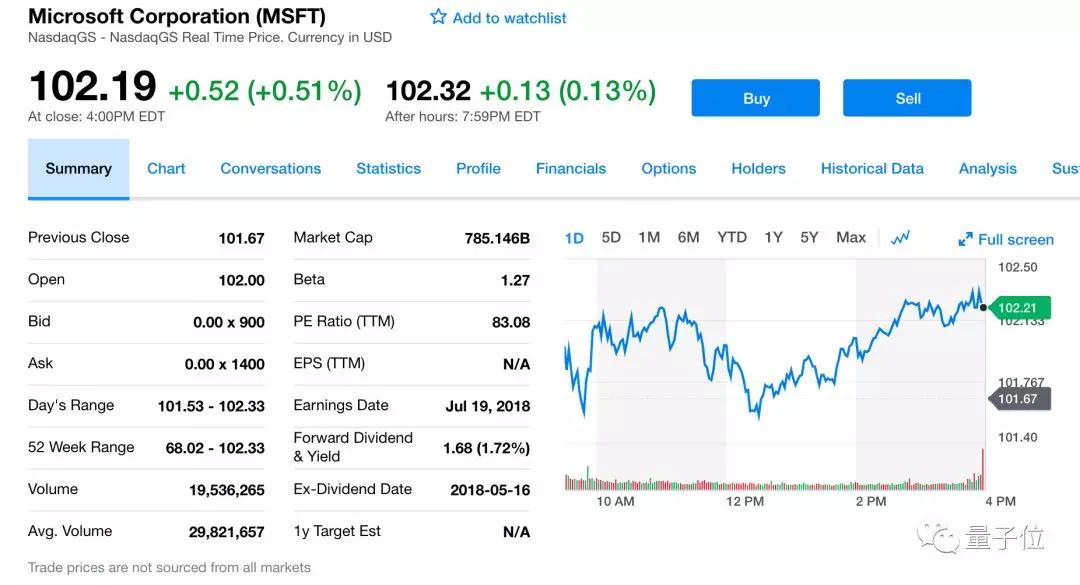Viewport: 1080px width, 585px height.
Task: Switch to the Options tab
Action: (x=668, y=168)
